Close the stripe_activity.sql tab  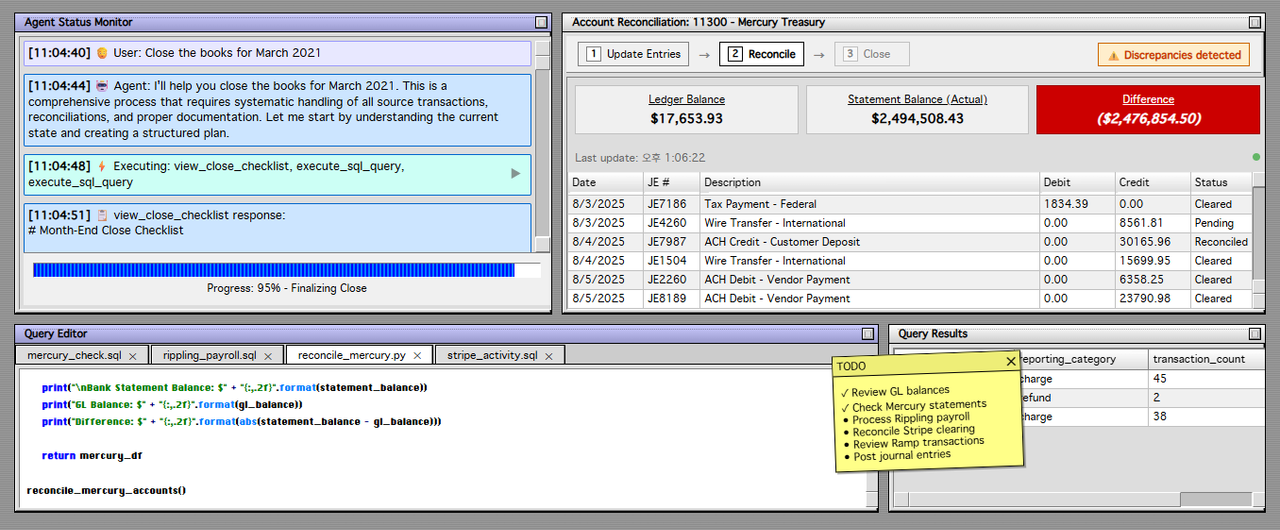pyautogui.click(x=551, y=355)
